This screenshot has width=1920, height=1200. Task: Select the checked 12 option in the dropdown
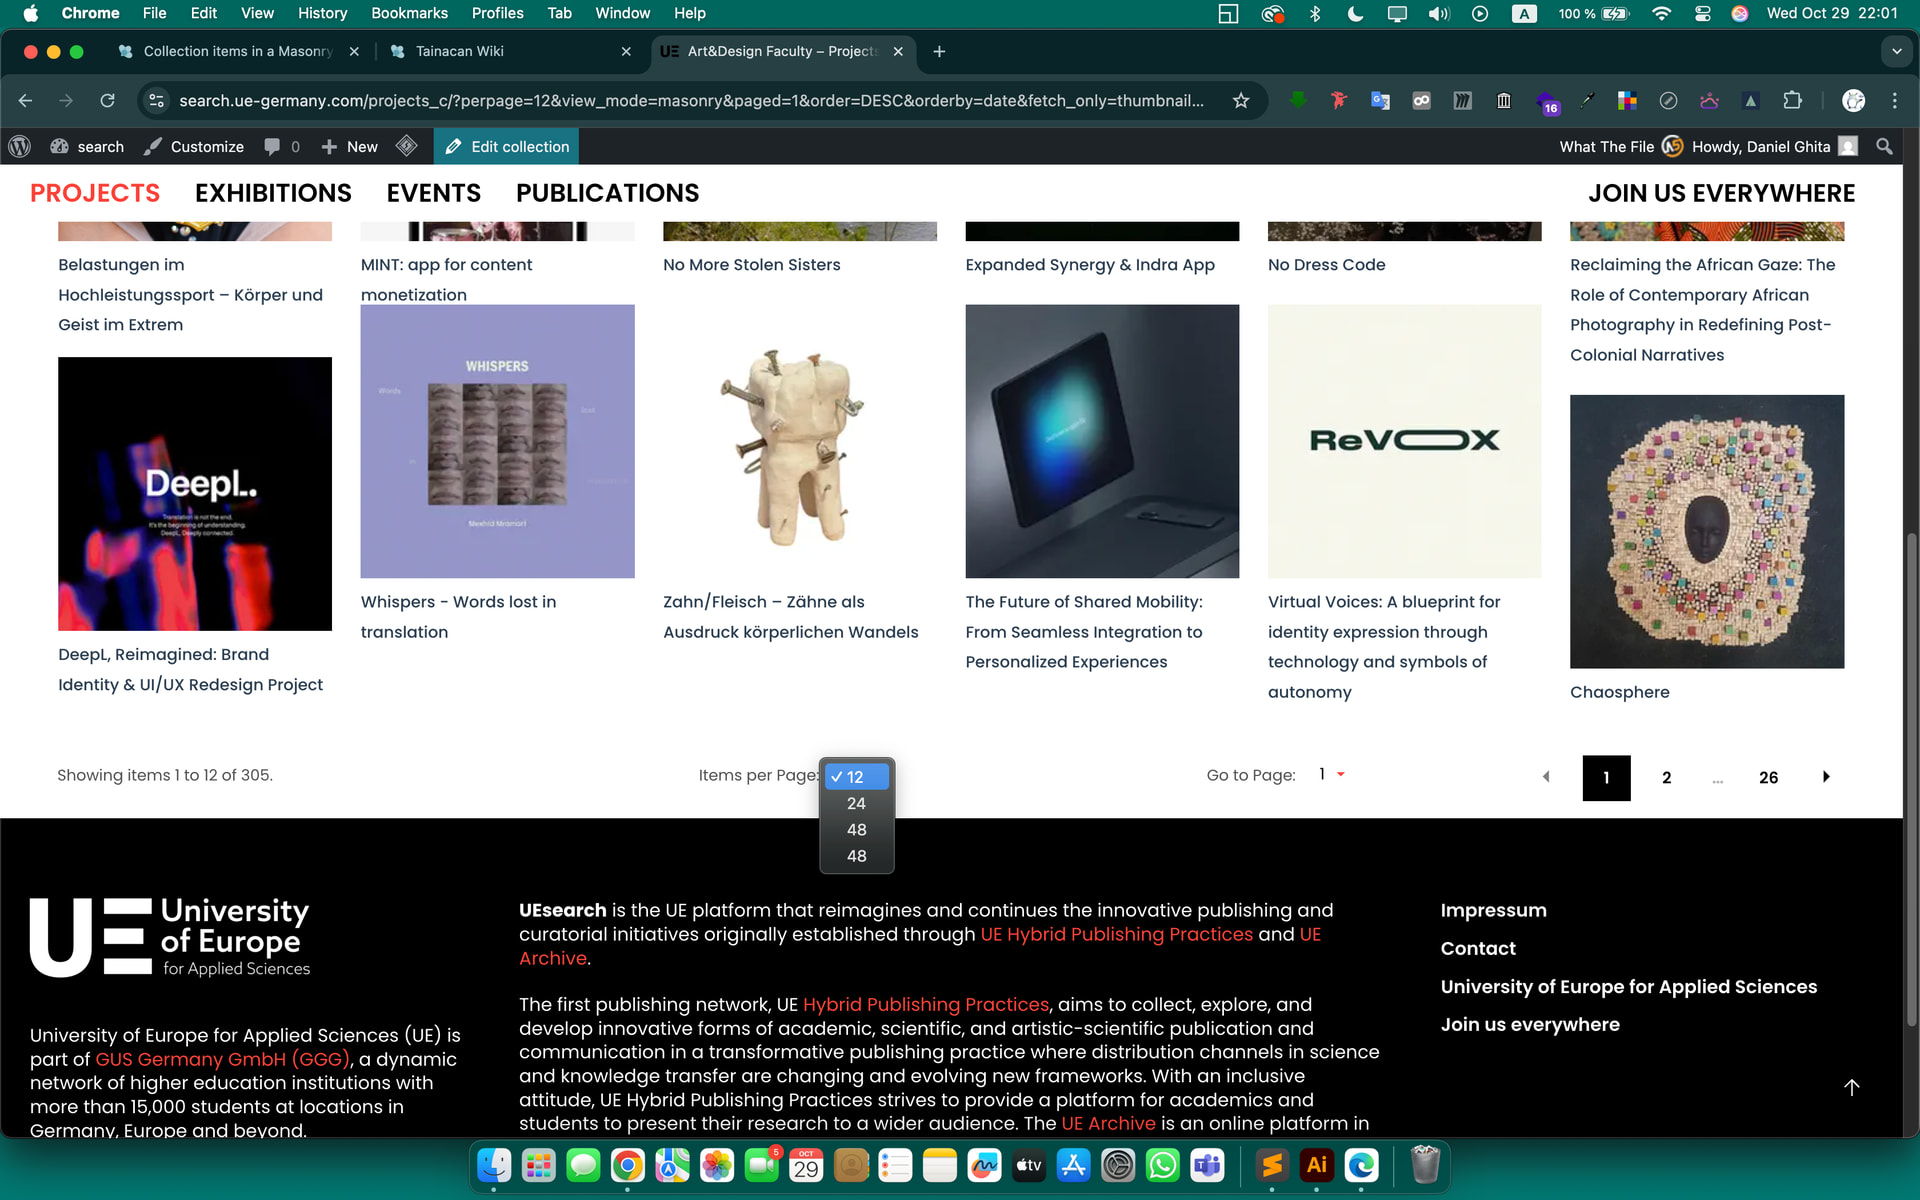[x=856, y=777]
